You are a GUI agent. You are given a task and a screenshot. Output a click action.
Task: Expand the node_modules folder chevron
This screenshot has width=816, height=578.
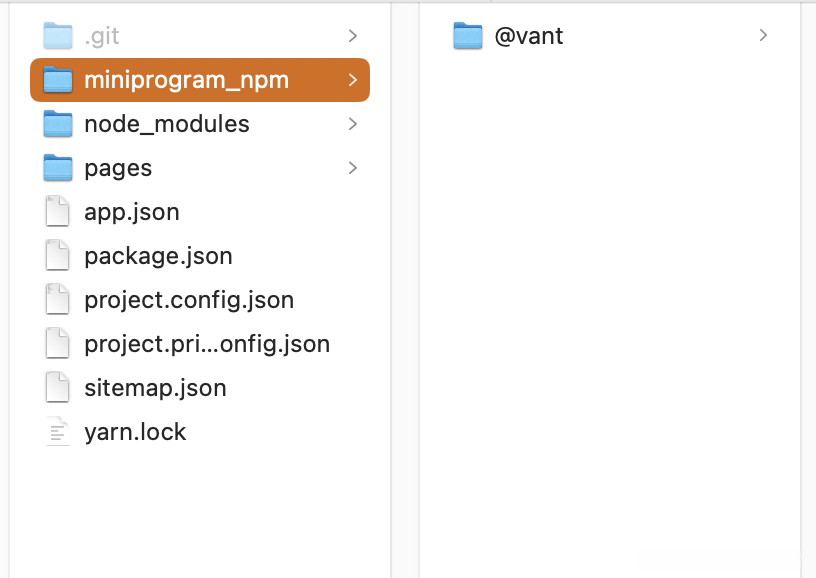[352, 124]
